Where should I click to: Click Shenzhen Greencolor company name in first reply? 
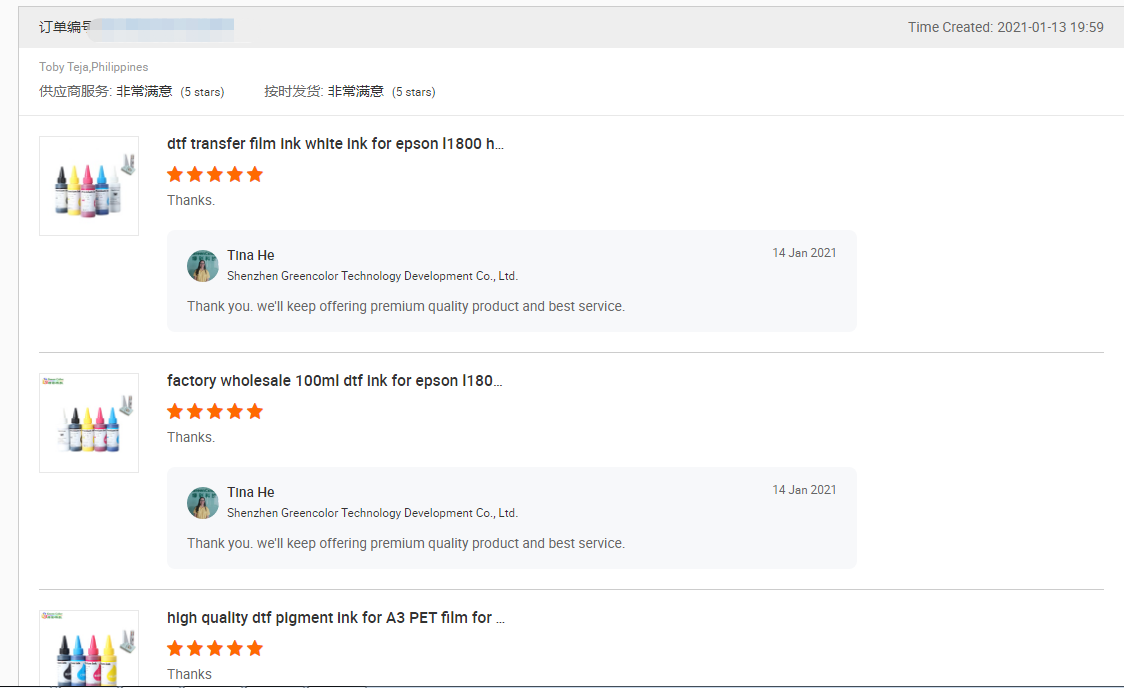[372, 276]
